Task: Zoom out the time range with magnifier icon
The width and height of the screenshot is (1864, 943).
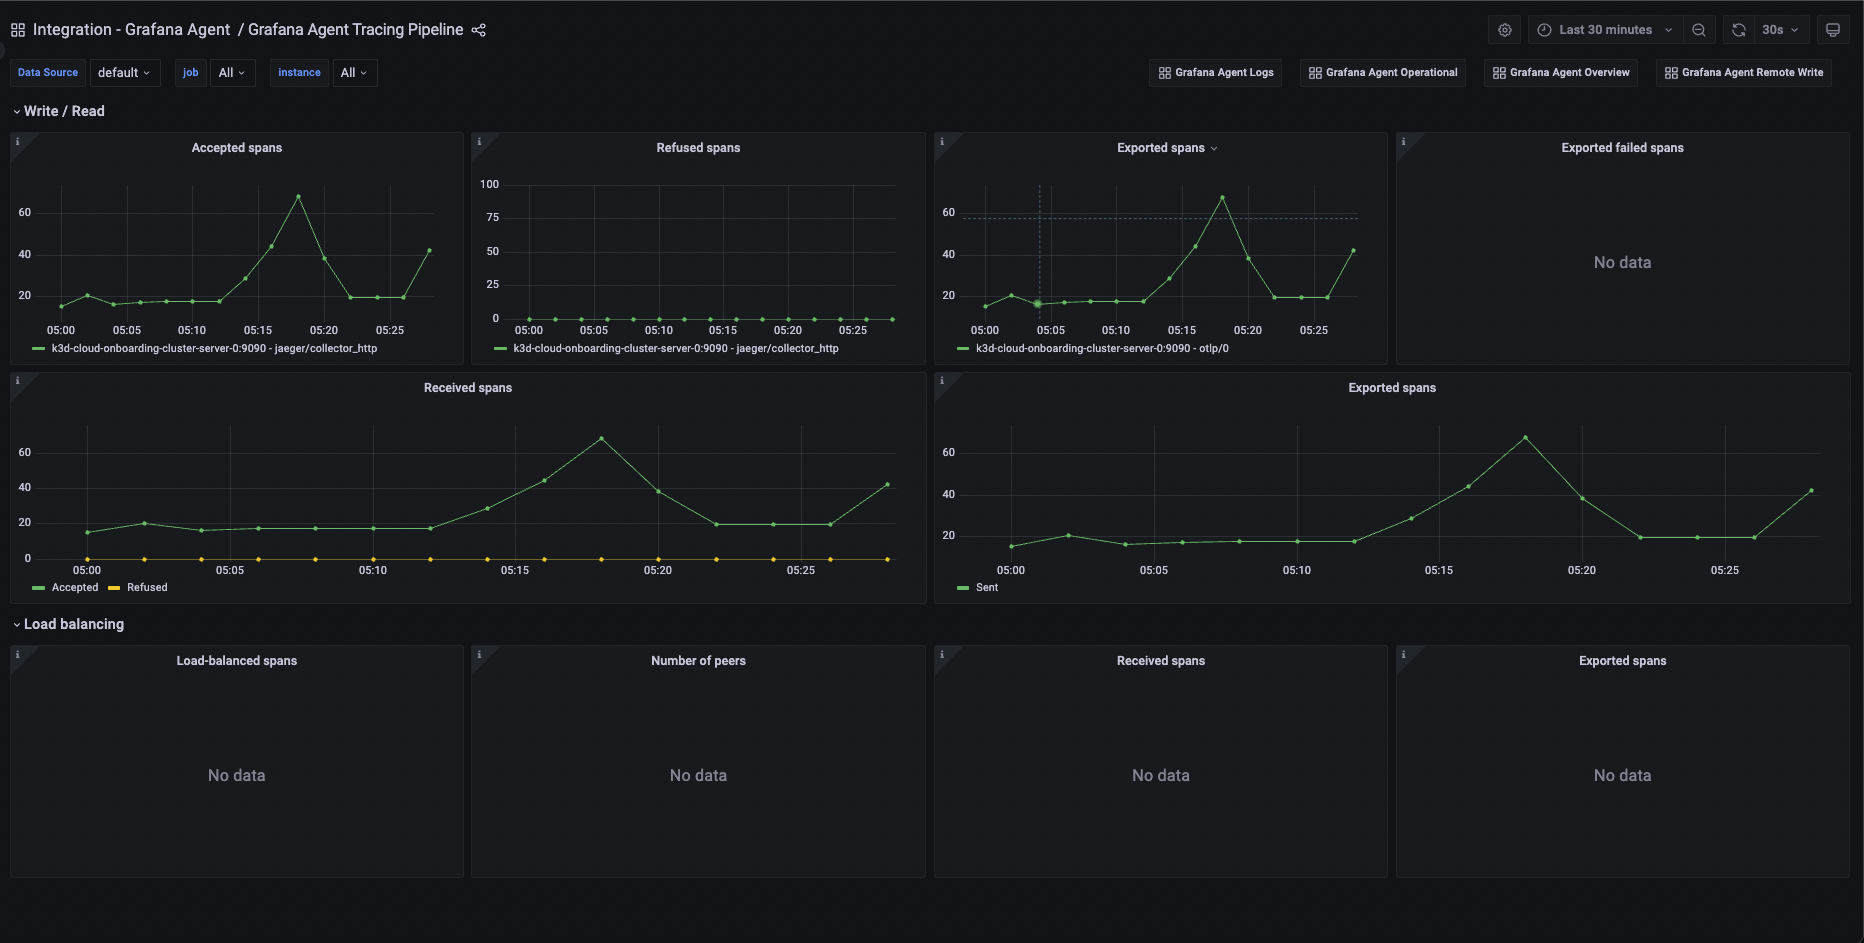Action: (x=1698, y=29)
